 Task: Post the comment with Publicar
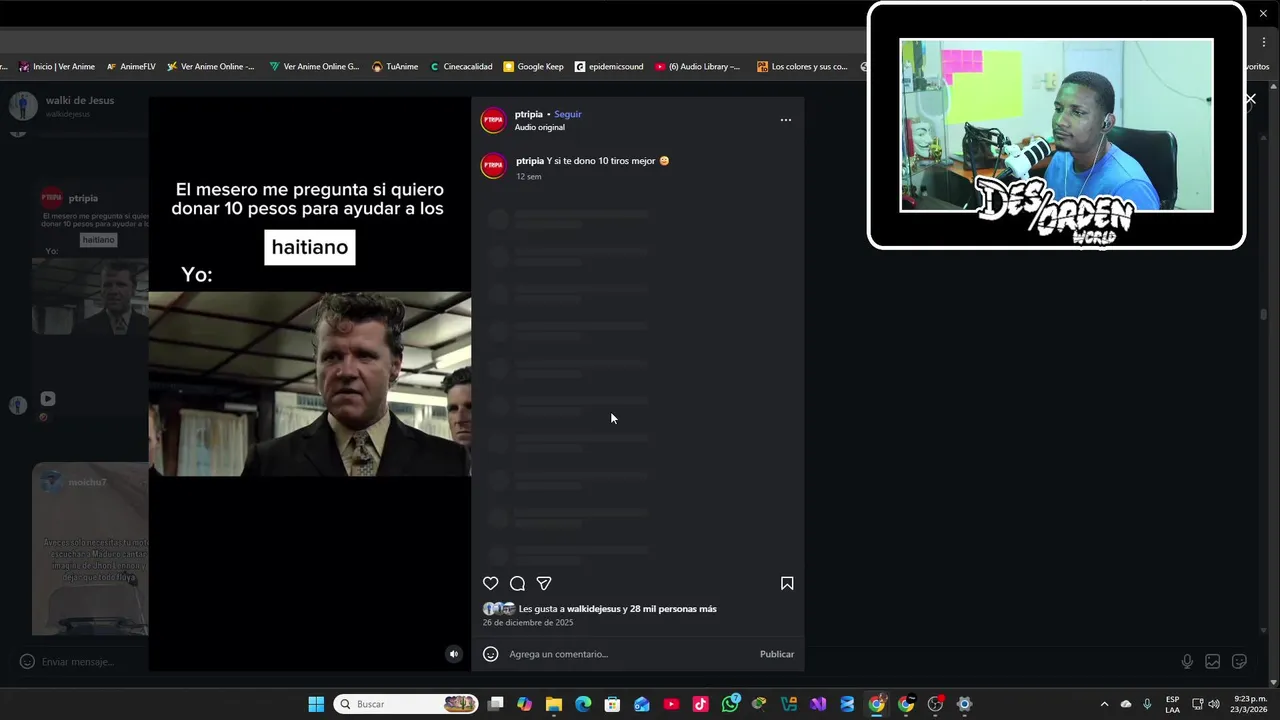coord(777,654)
